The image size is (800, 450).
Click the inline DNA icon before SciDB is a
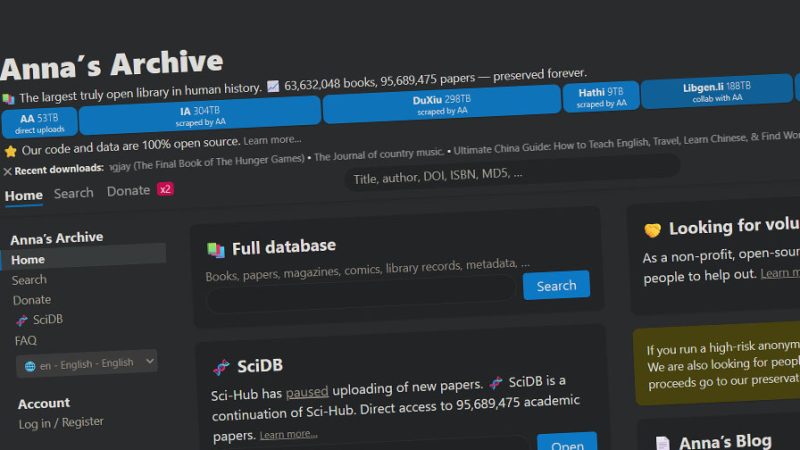[495, 383]
